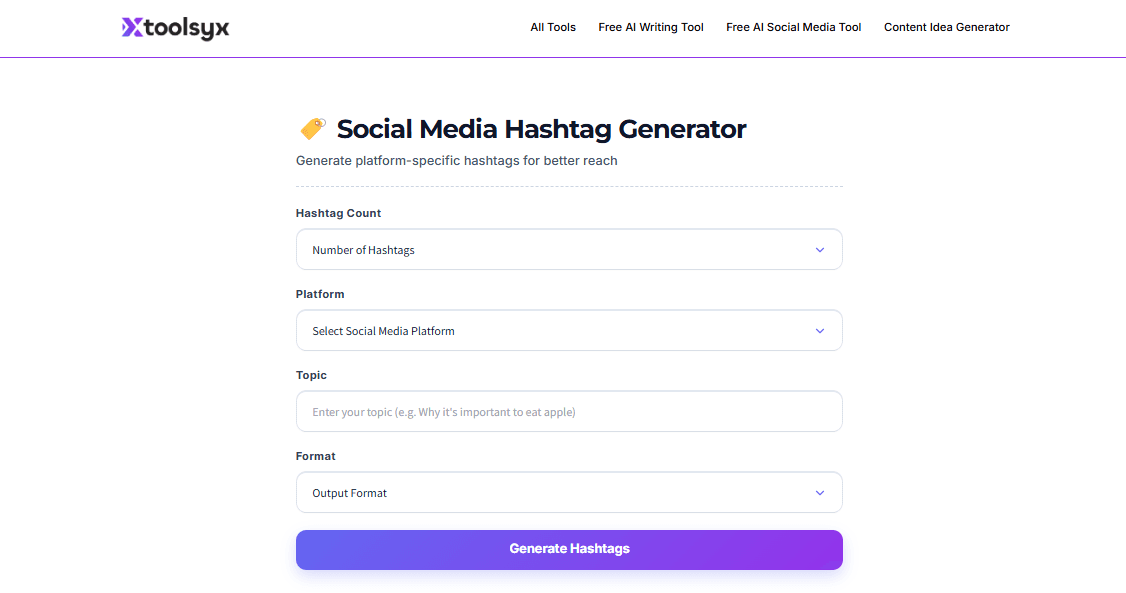Click the Social Media Hashtag Generator heading

[x=541, y=129]
